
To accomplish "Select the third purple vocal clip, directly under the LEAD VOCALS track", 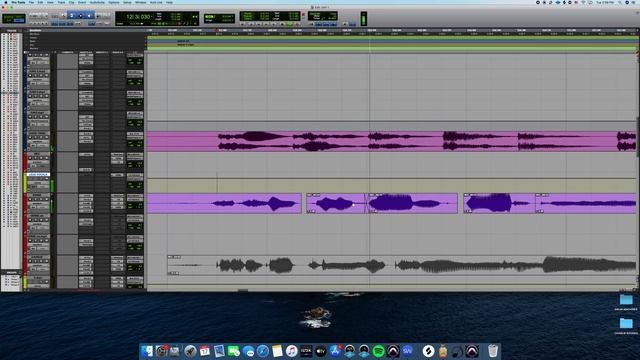I will [413, 203].
